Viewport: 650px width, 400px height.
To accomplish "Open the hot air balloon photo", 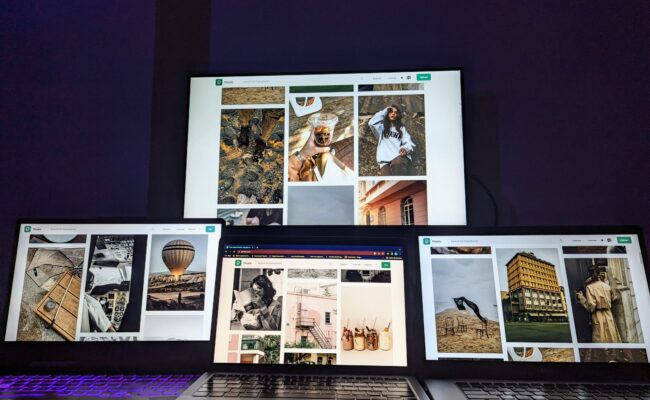I will [177, 272].
